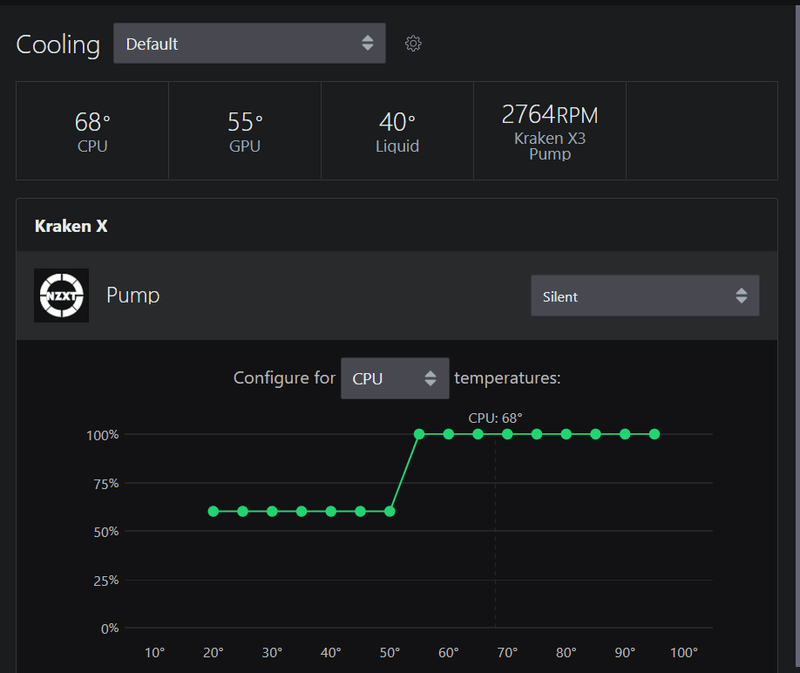
Task: Click the GPU 55° temperature tile
Action: coord(245,131)
